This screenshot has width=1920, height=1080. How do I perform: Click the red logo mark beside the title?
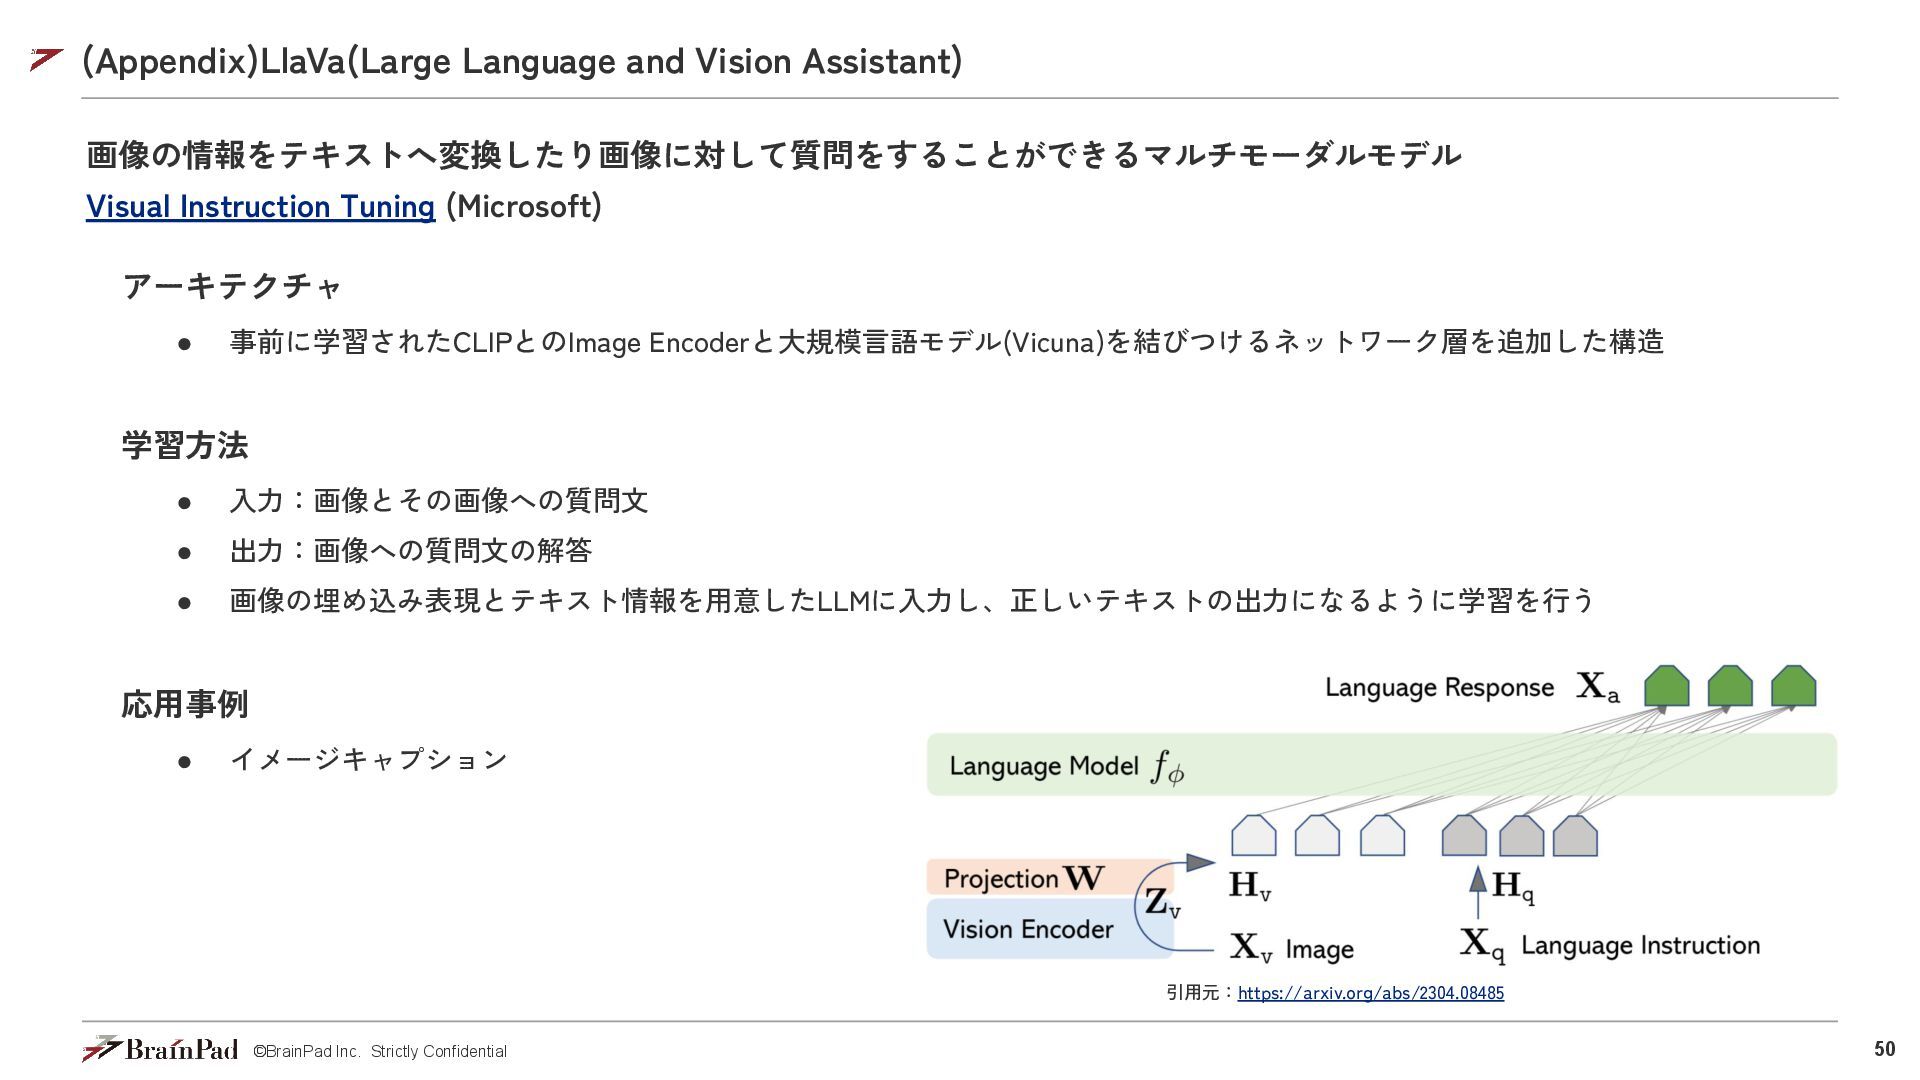pyautogui.click(x=47, y=60)
